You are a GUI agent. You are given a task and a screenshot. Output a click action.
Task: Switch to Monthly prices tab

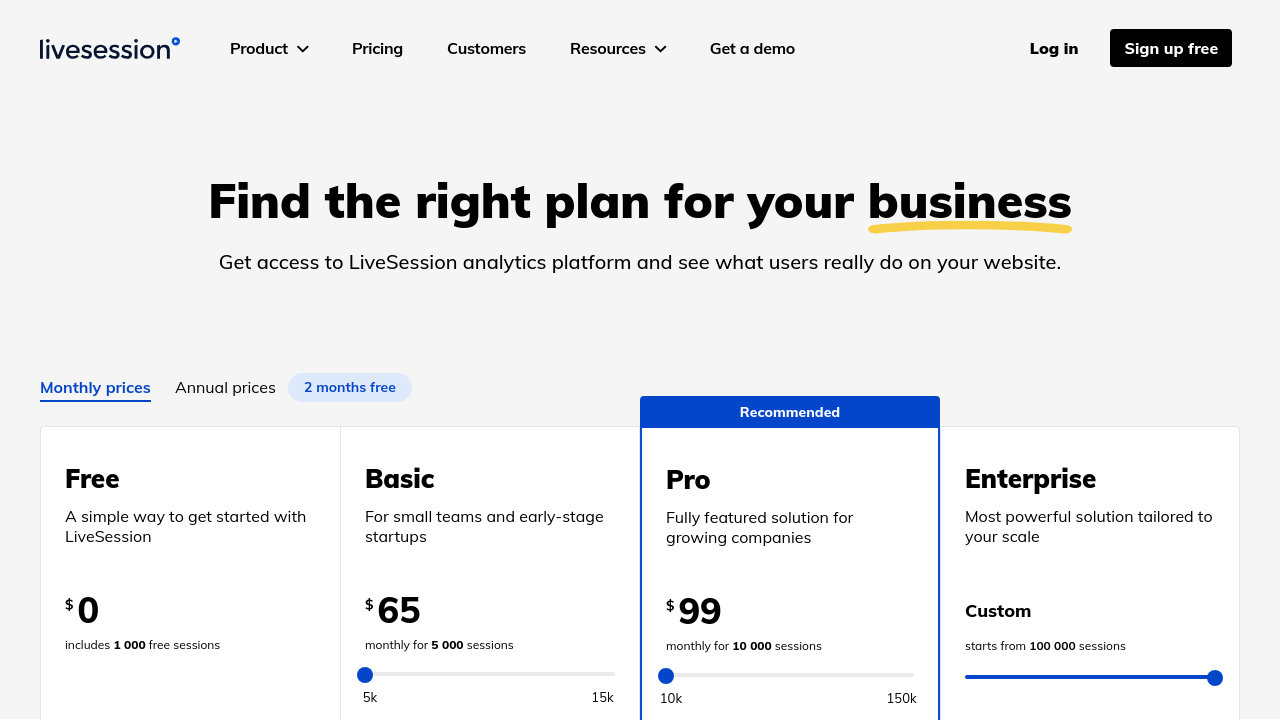pyautogui.click(x=95, y=388)
